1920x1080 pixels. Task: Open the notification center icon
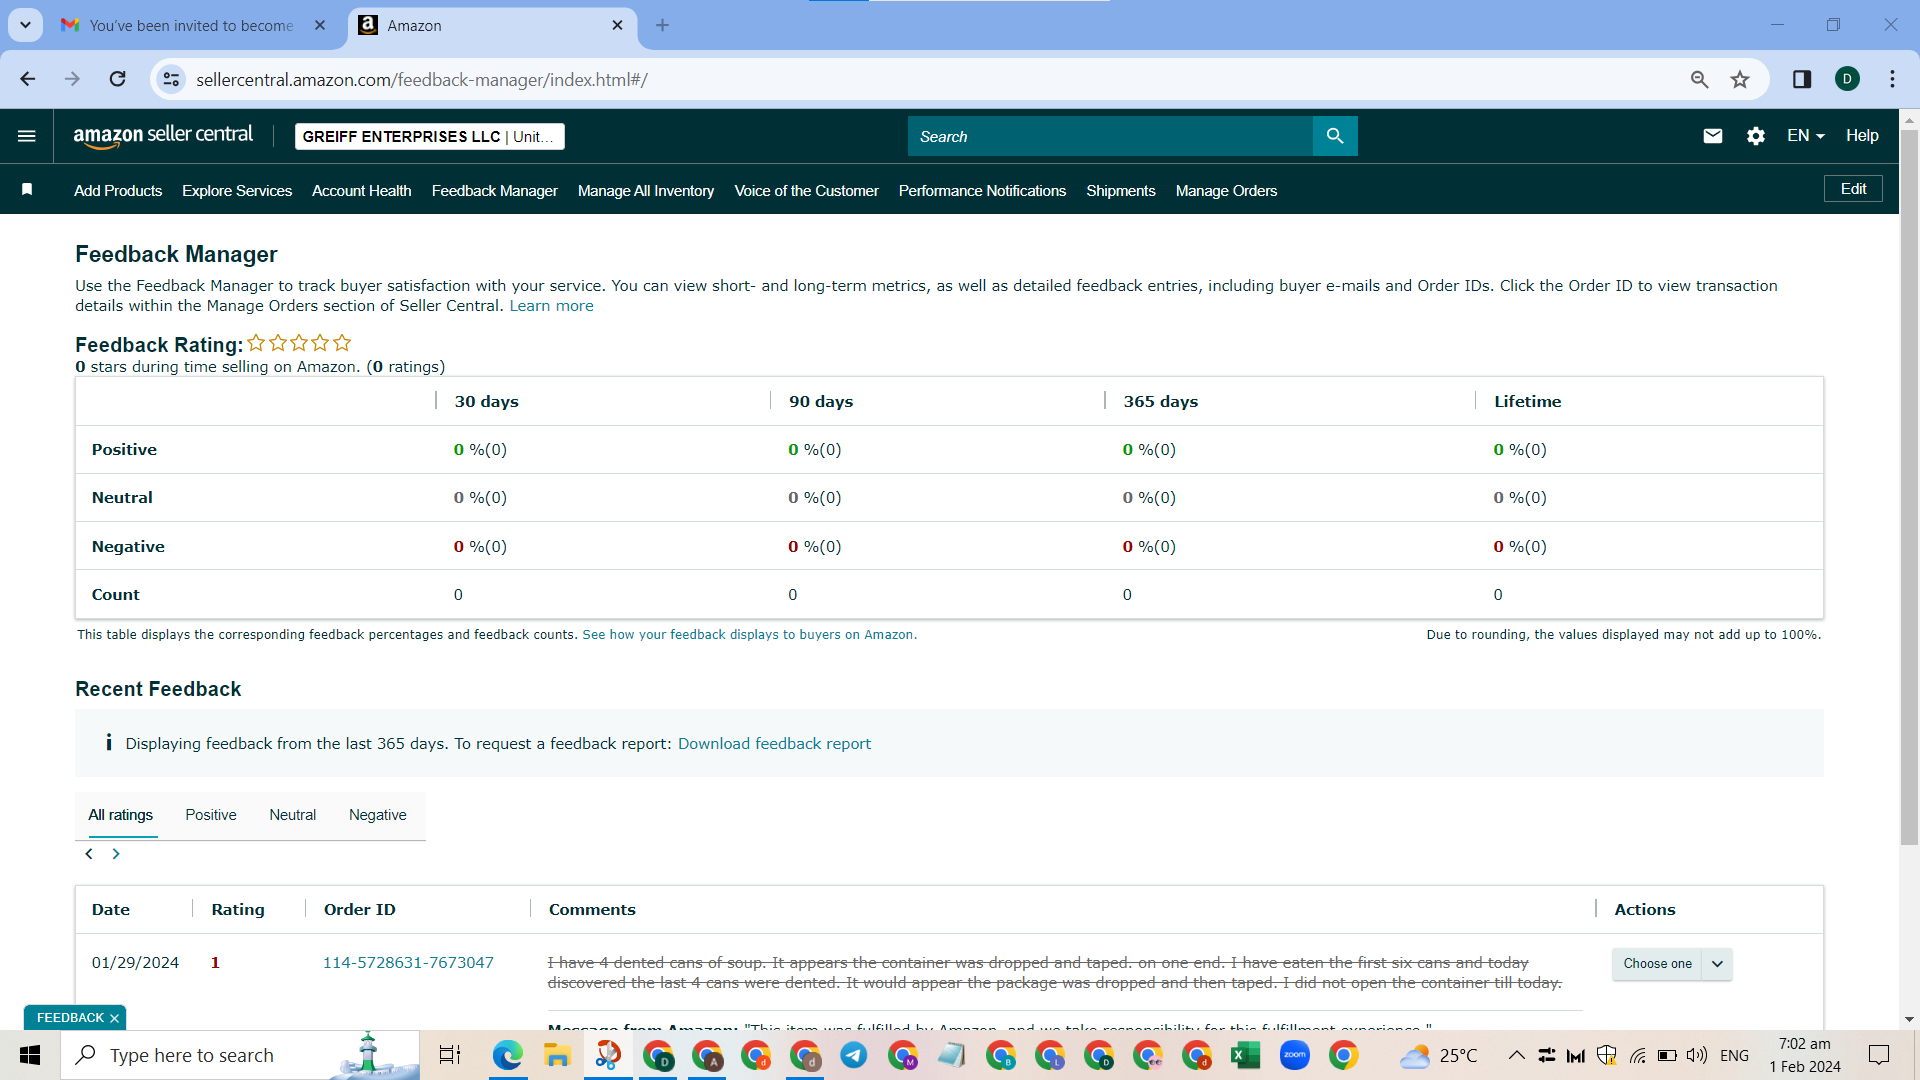point(1879,1056)
